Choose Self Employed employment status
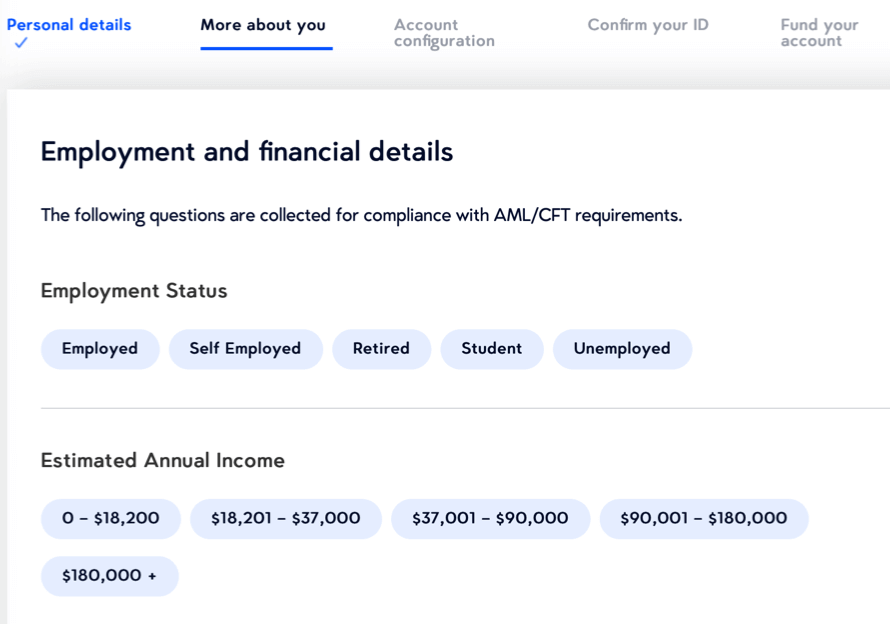Image resolution: width=890 pixels, height=624 pixels. point(245,349)
